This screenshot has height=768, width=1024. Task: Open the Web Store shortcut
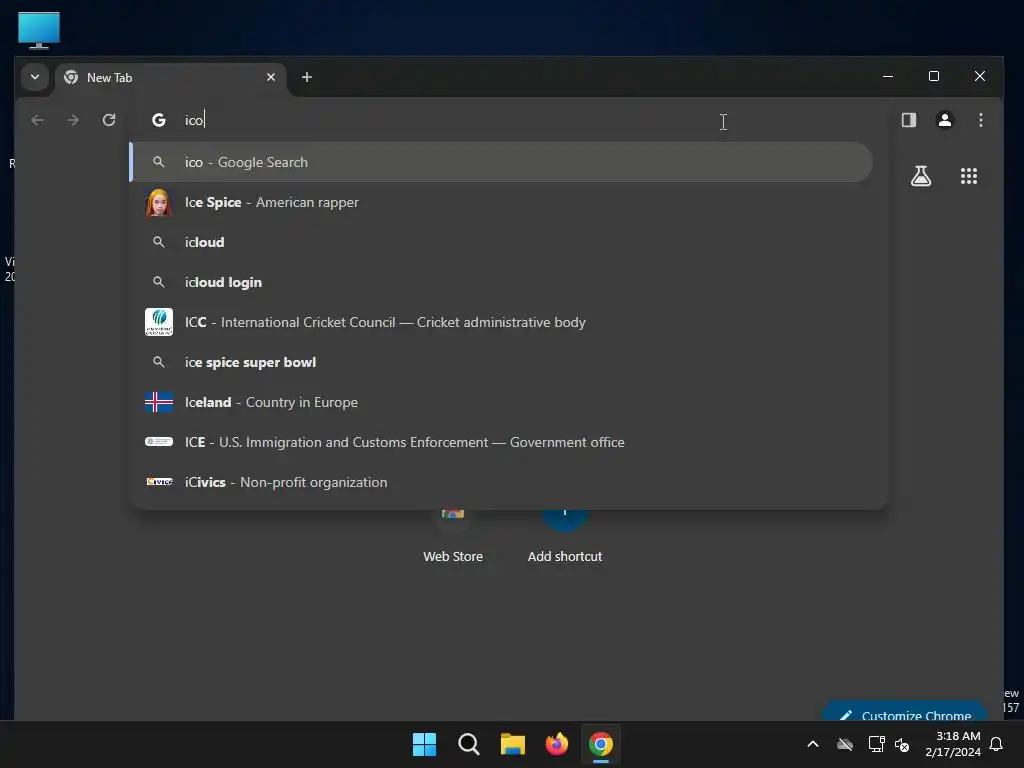453,537
